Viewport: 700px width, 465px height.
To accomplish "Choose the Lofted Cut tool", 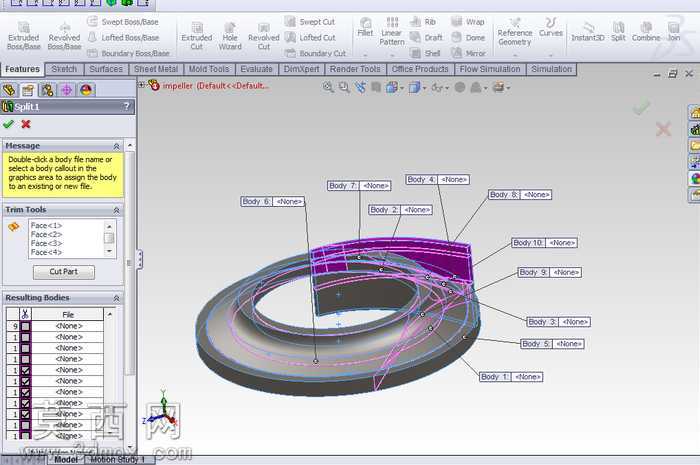I will [x=310, y=37].
